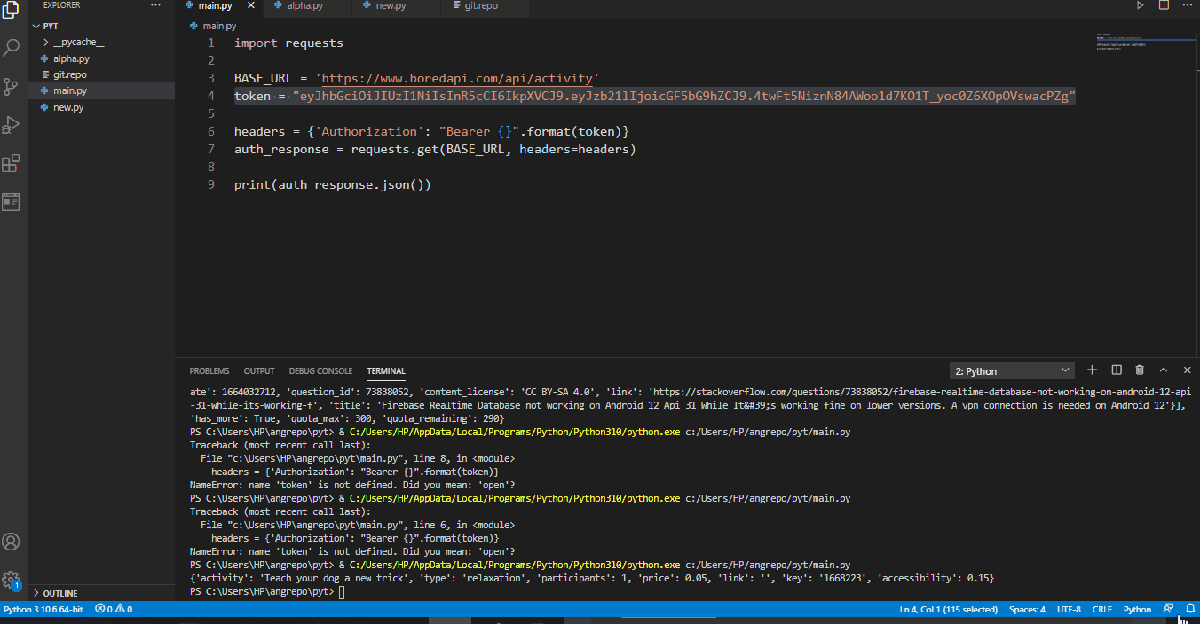
Task: Open the Manage gear menu
Action: click(x=12, y=579)
